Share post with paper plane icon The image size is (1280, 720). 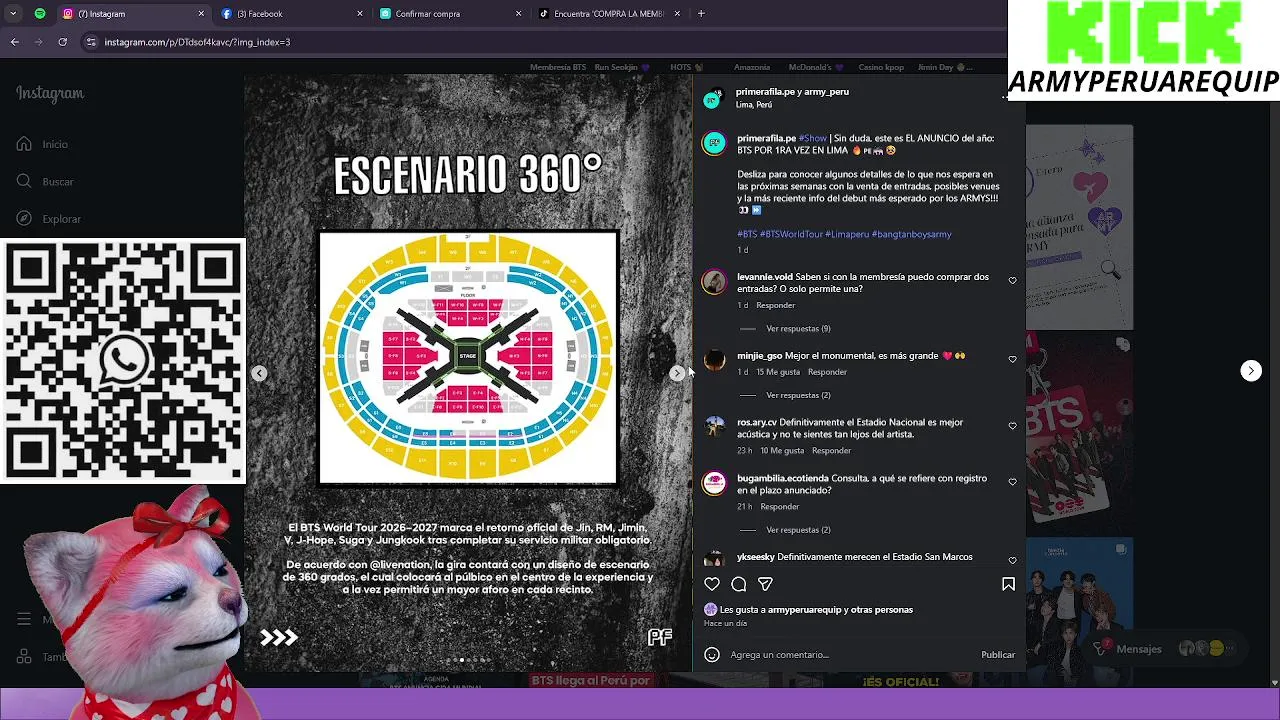point(765,584)
